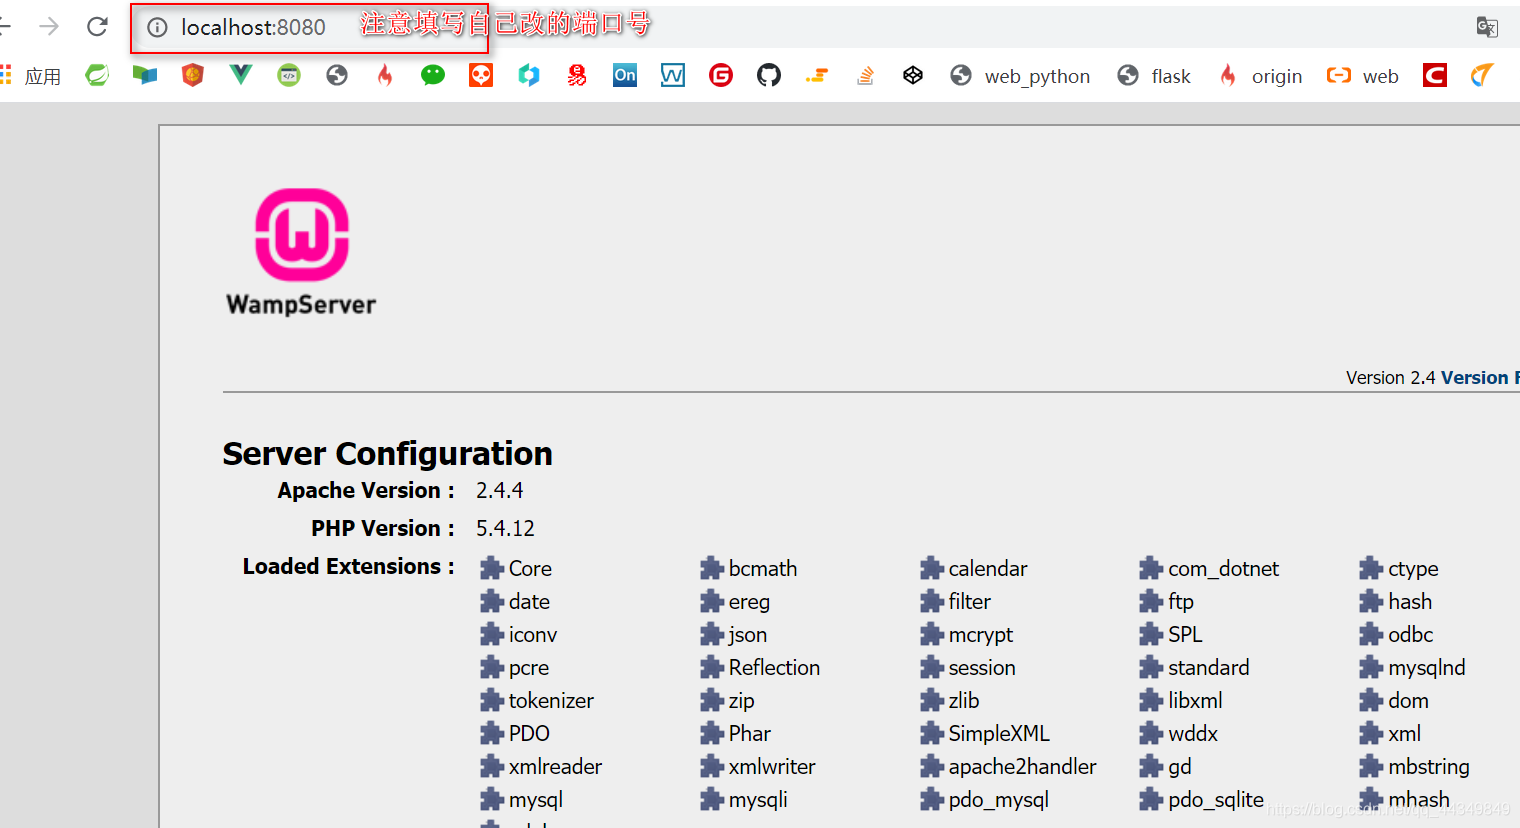Click the Core extension entry
This screenshot has height=828, width=1520.
(x=516, y=568)
